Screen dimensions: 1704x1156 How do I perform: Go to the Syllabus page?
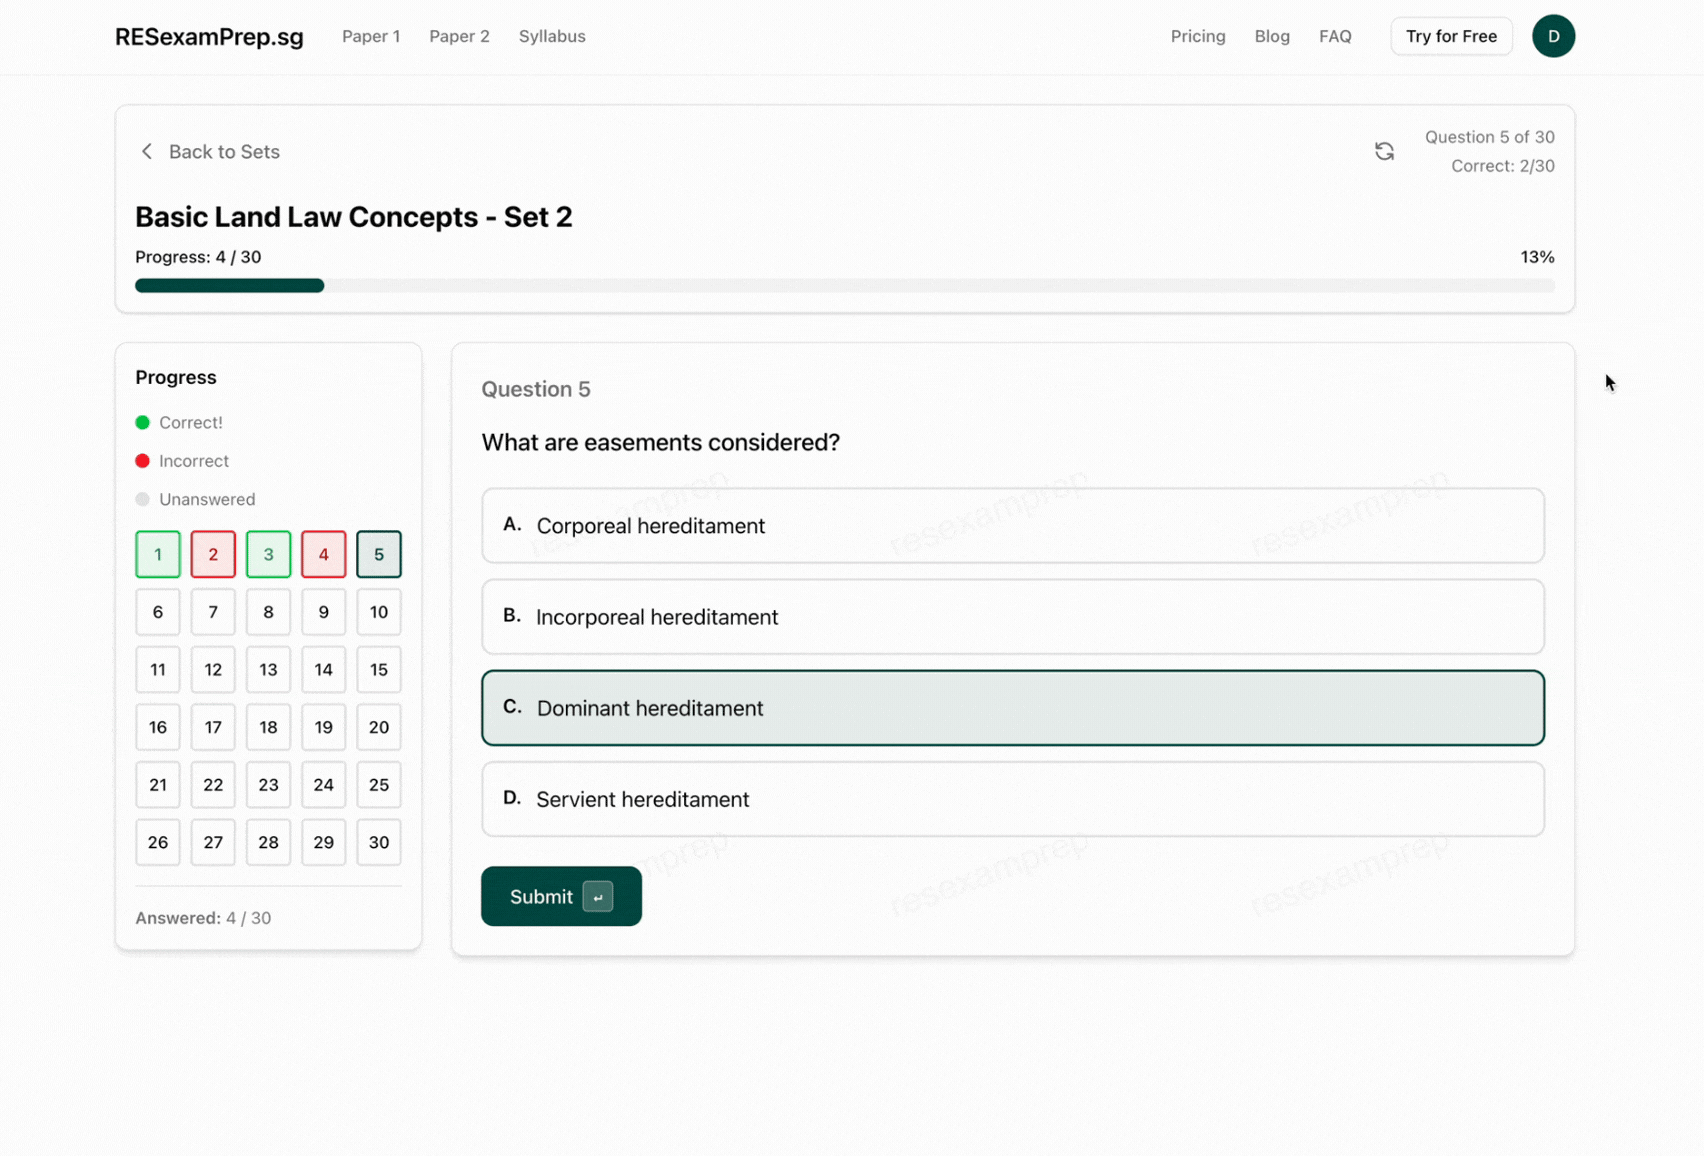[552, 36]
